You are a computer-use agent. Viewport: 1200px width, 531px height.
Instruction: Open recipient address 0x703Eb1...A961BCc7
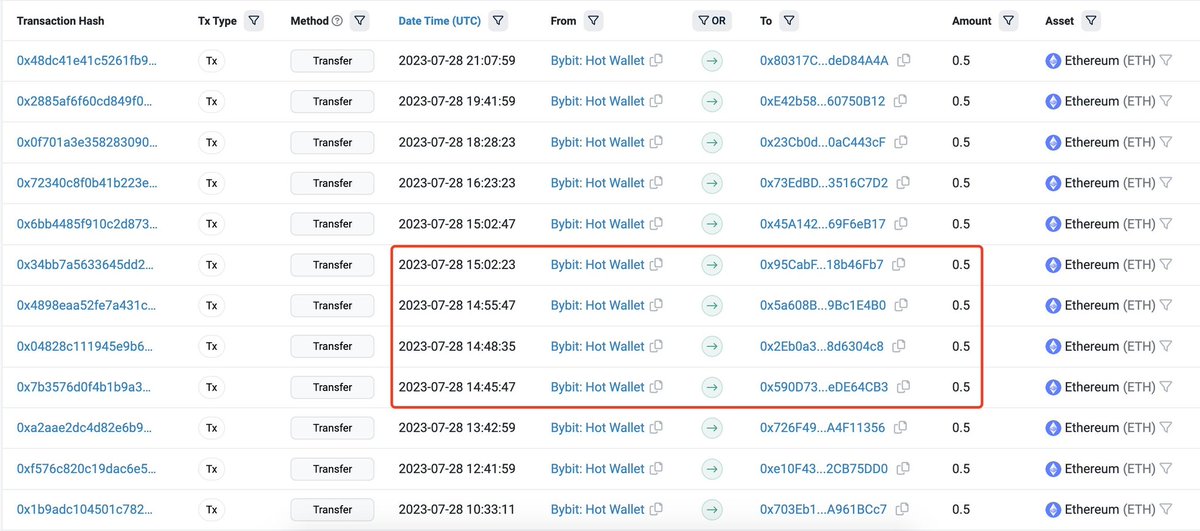[x=823, y=509]
